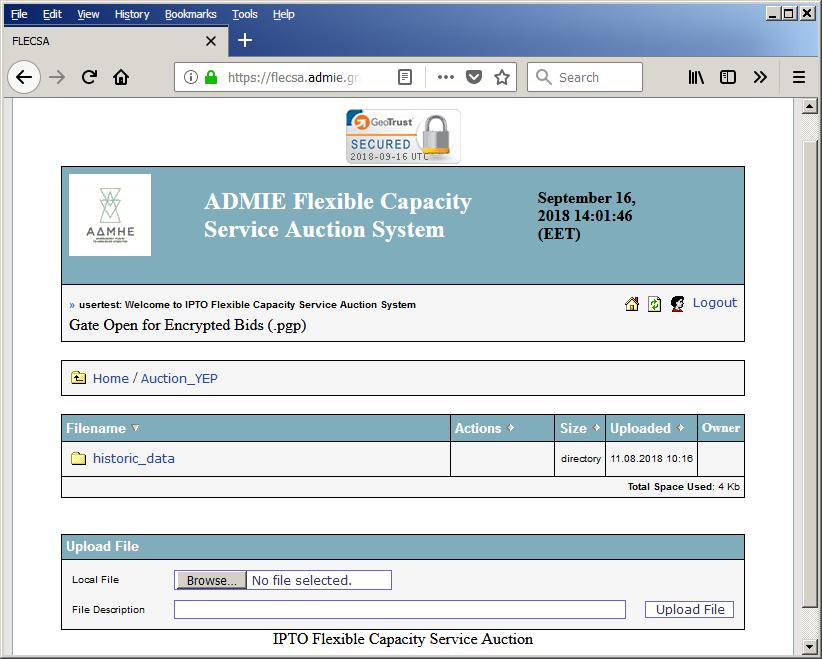The height and width of the screenshot is (659, 822).
Task: Toggle reader view icon in address bar
Action: (405, 78)
